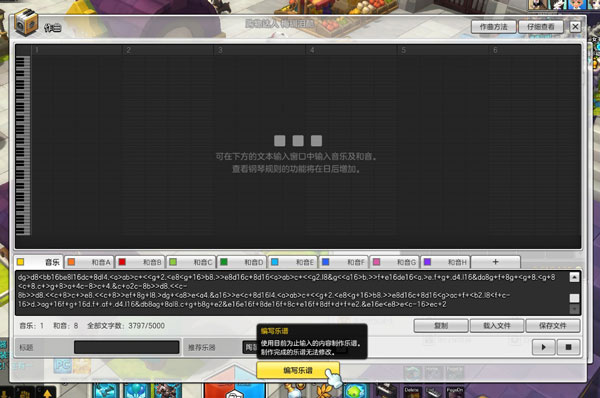Click measure marker 1 in the piano roll
Screen dimensions: 600x398
click(x=37, y=50)
